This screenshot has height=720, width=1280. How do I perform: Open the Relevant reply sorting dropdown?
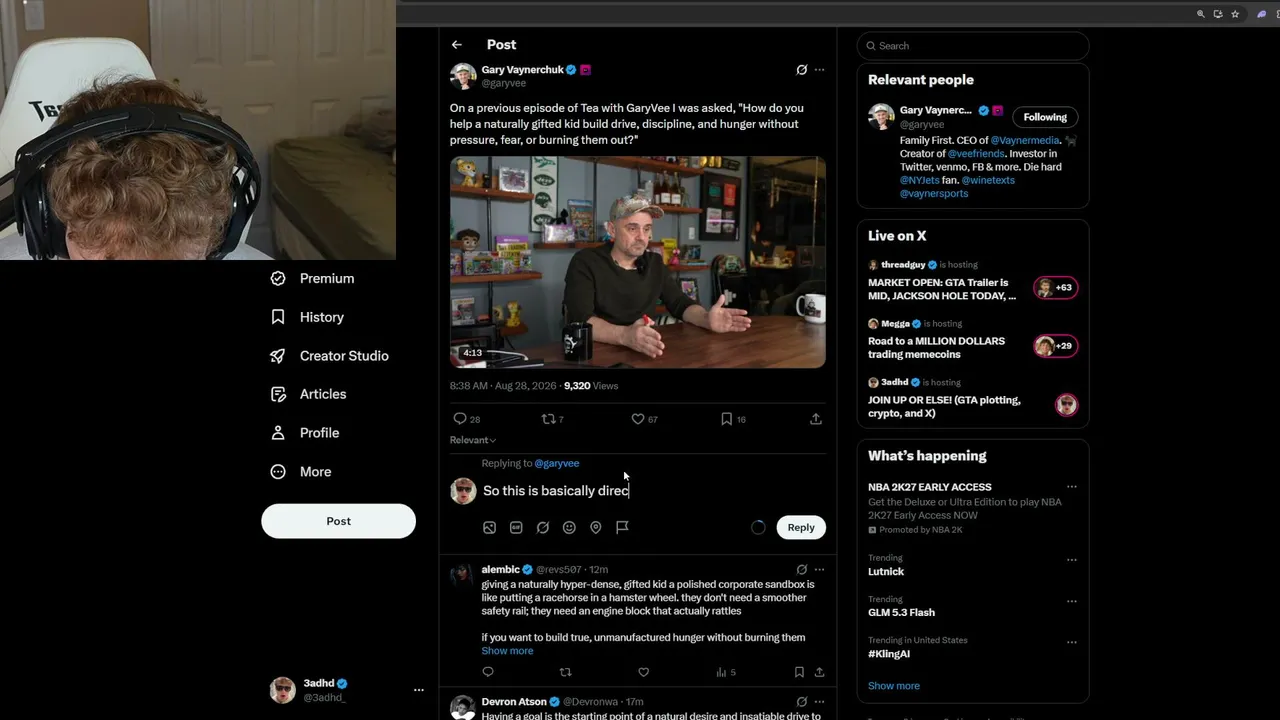(x=473, y=440)
